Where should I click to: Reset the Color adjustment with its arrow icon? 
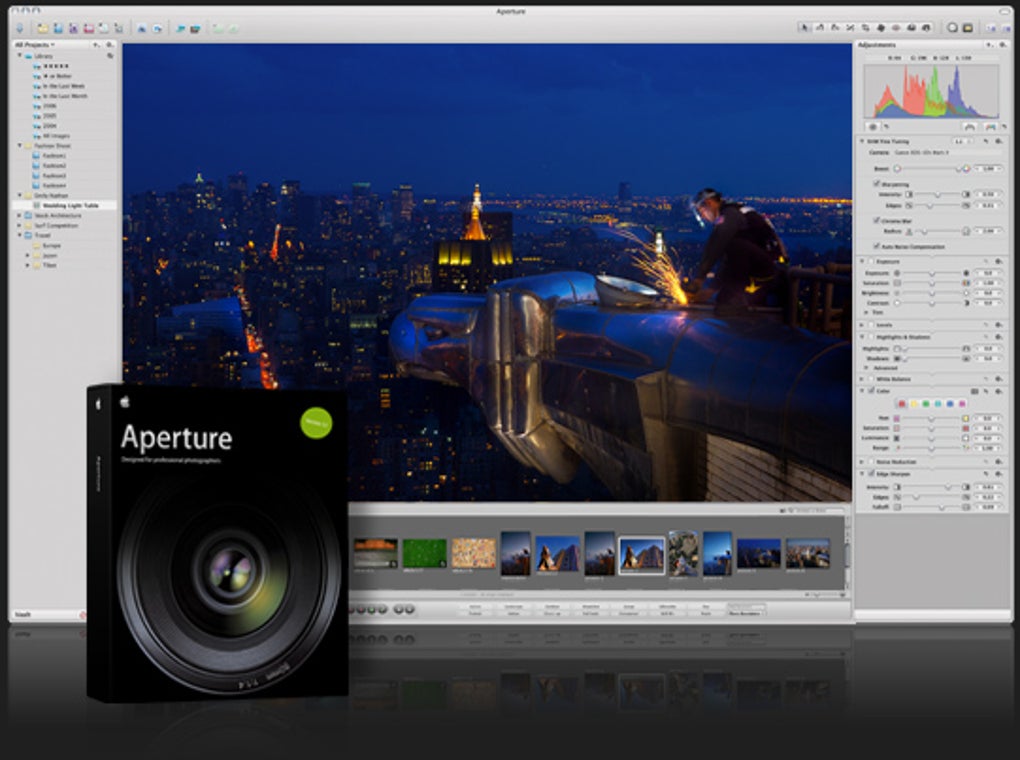[x=986, y=391]
